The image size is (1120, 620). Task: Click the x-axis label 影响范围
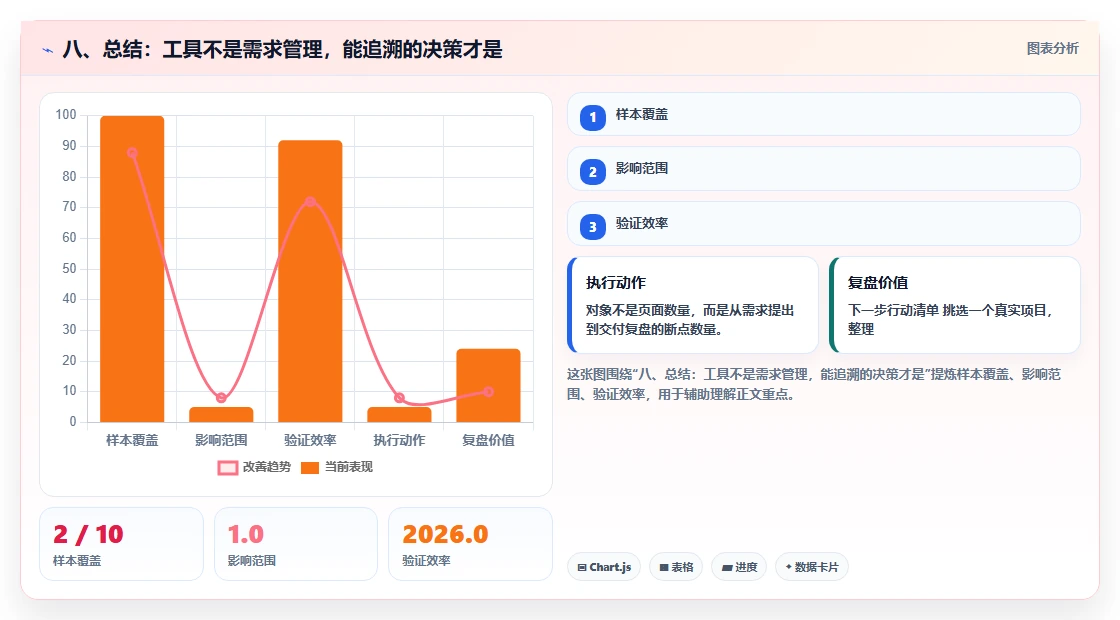click(x=221, y=441)
